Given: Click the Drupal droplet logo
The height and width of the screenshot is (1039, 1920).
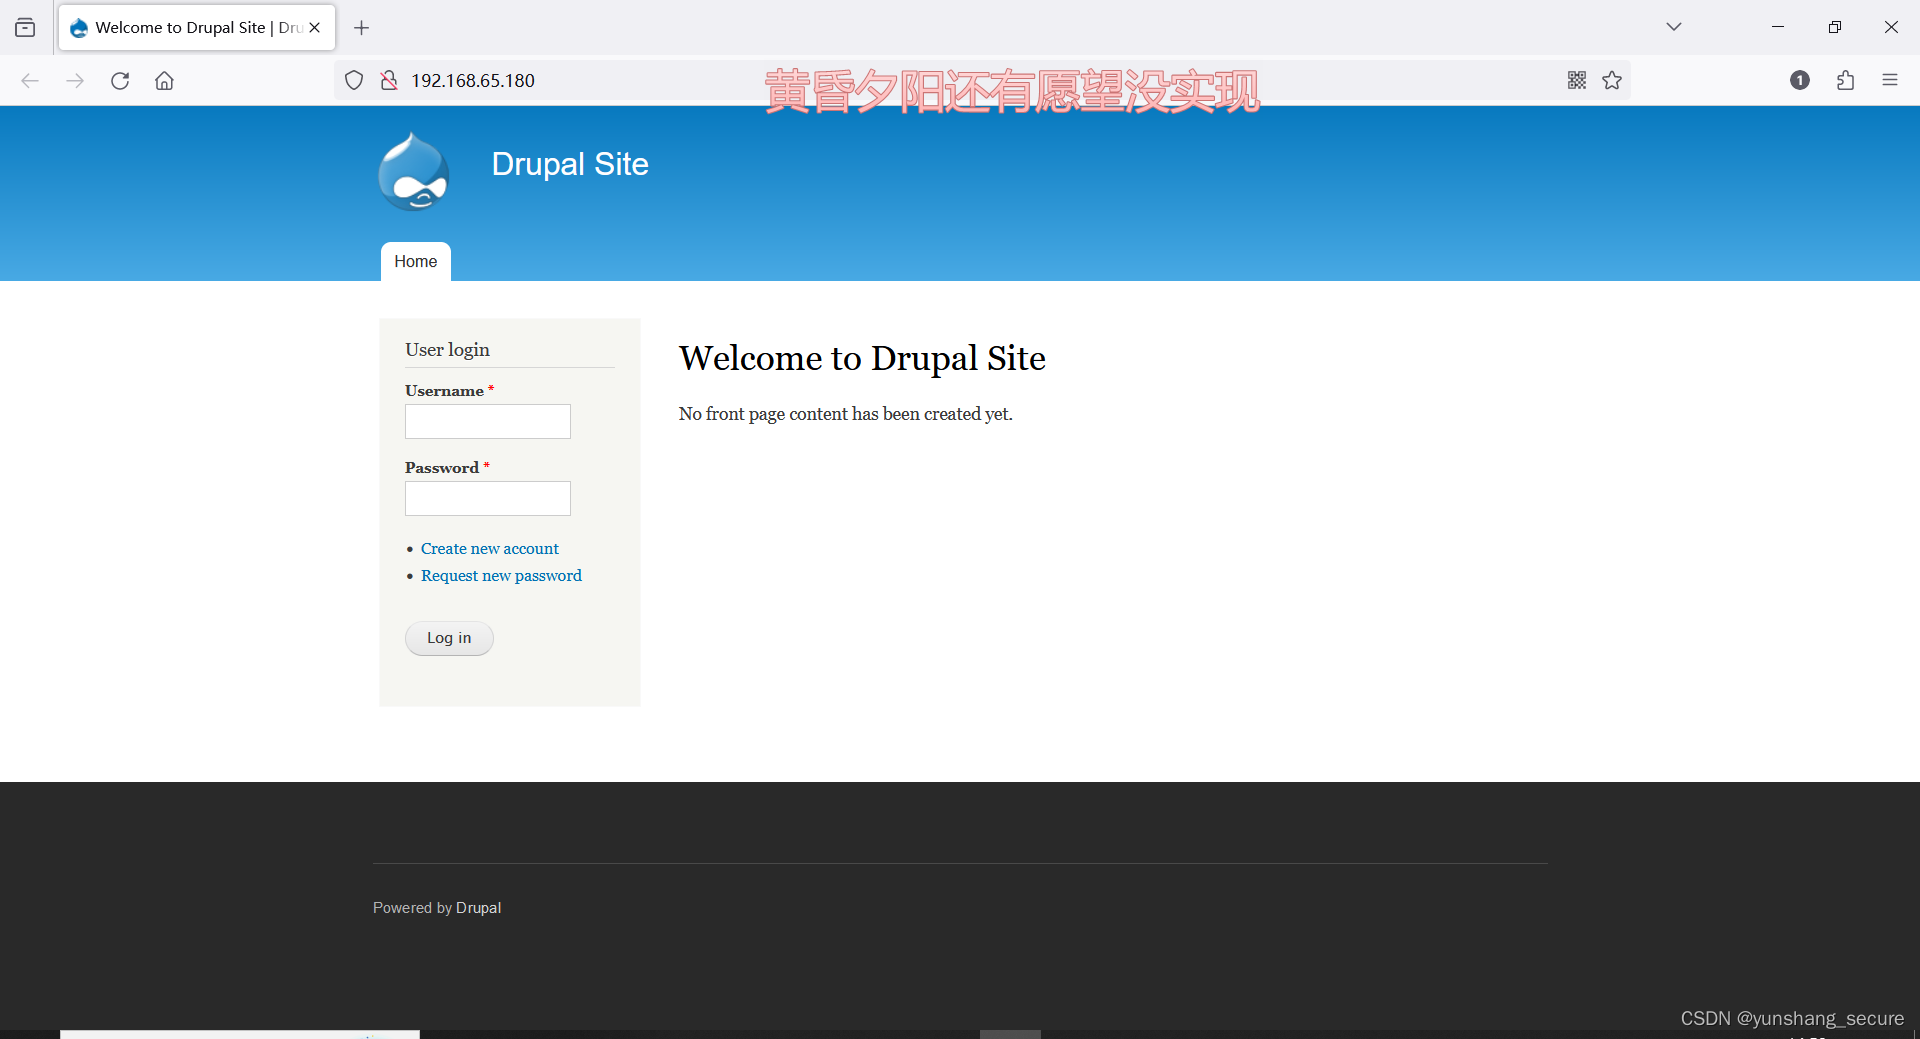Looking at the screenshot, I should point(414,172).
